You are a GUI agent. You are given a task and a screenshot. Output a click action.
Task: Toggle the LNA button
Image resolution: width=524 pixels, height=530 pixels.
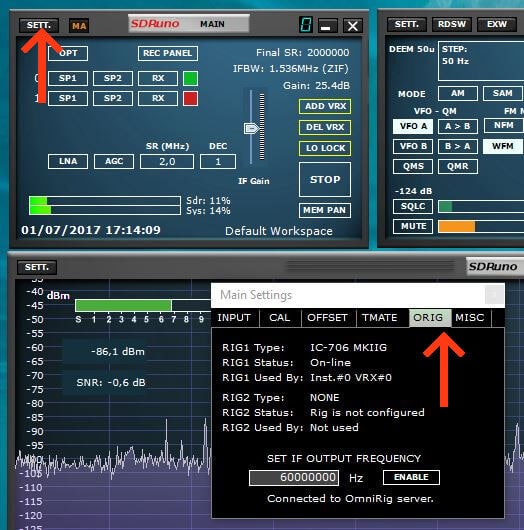point(68,162)
